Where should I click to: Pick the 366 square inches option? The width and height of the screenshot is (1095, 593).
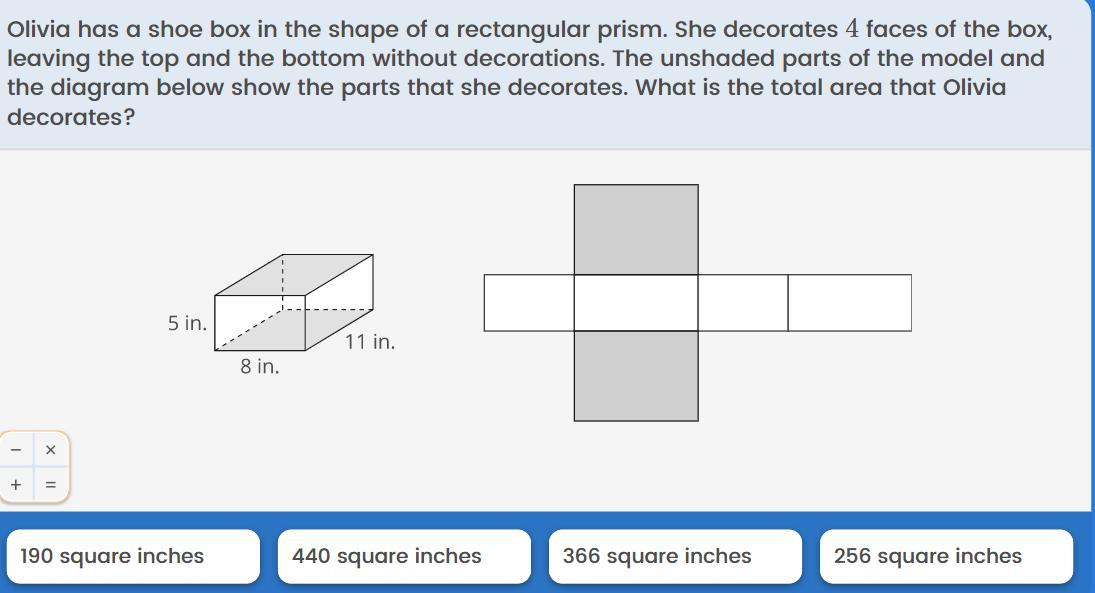tap(675, 556)
